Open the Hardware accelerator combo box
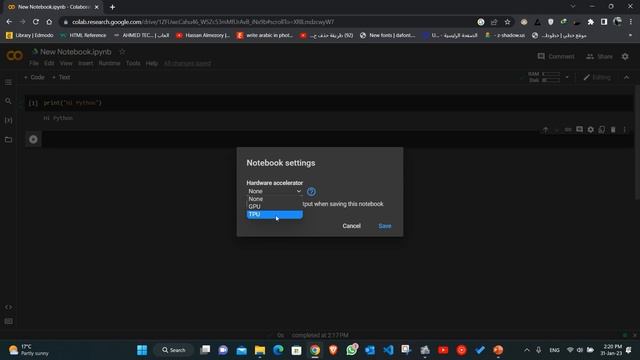The height and width of the screenshot is (360, 640). (x=274, y=191)
